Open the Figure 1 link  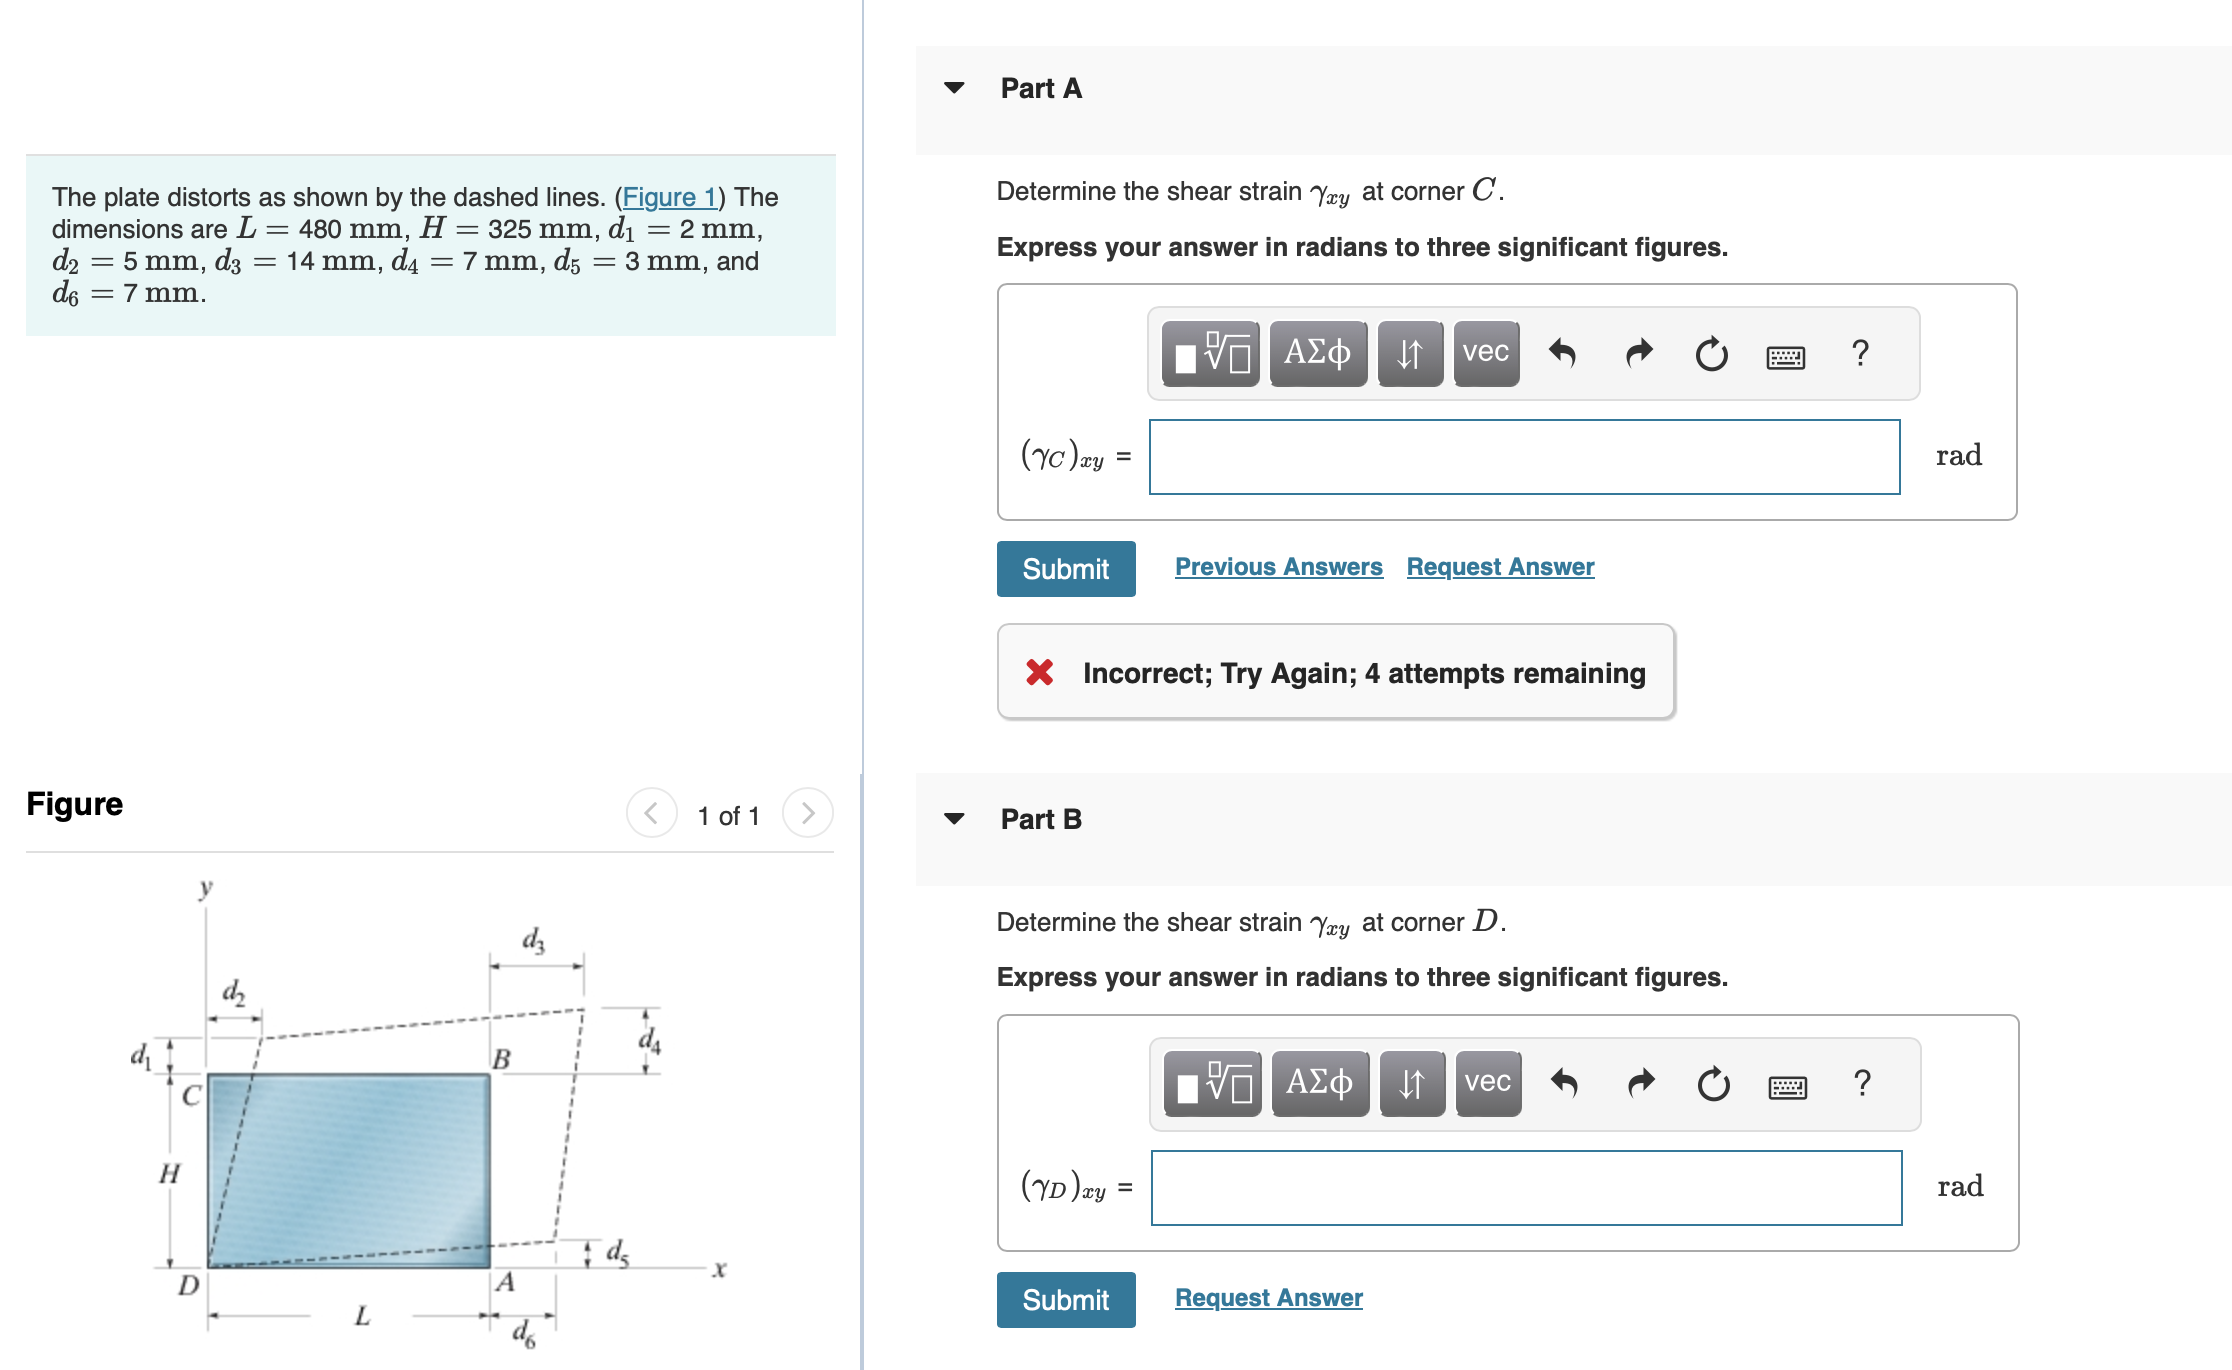pyautogui.click(x=670, y=197)
